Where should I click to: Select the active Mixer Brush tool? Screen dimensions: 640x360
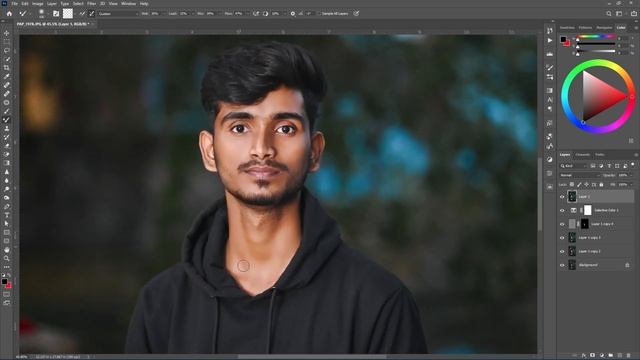click(7, 120)
